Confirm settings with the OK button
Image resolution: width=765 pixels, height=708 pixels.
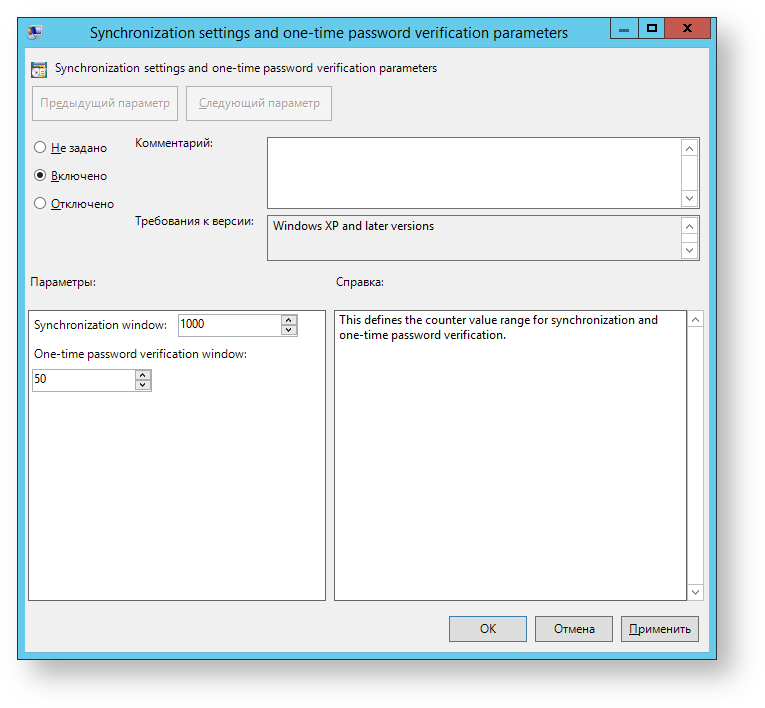click(487, 628)
